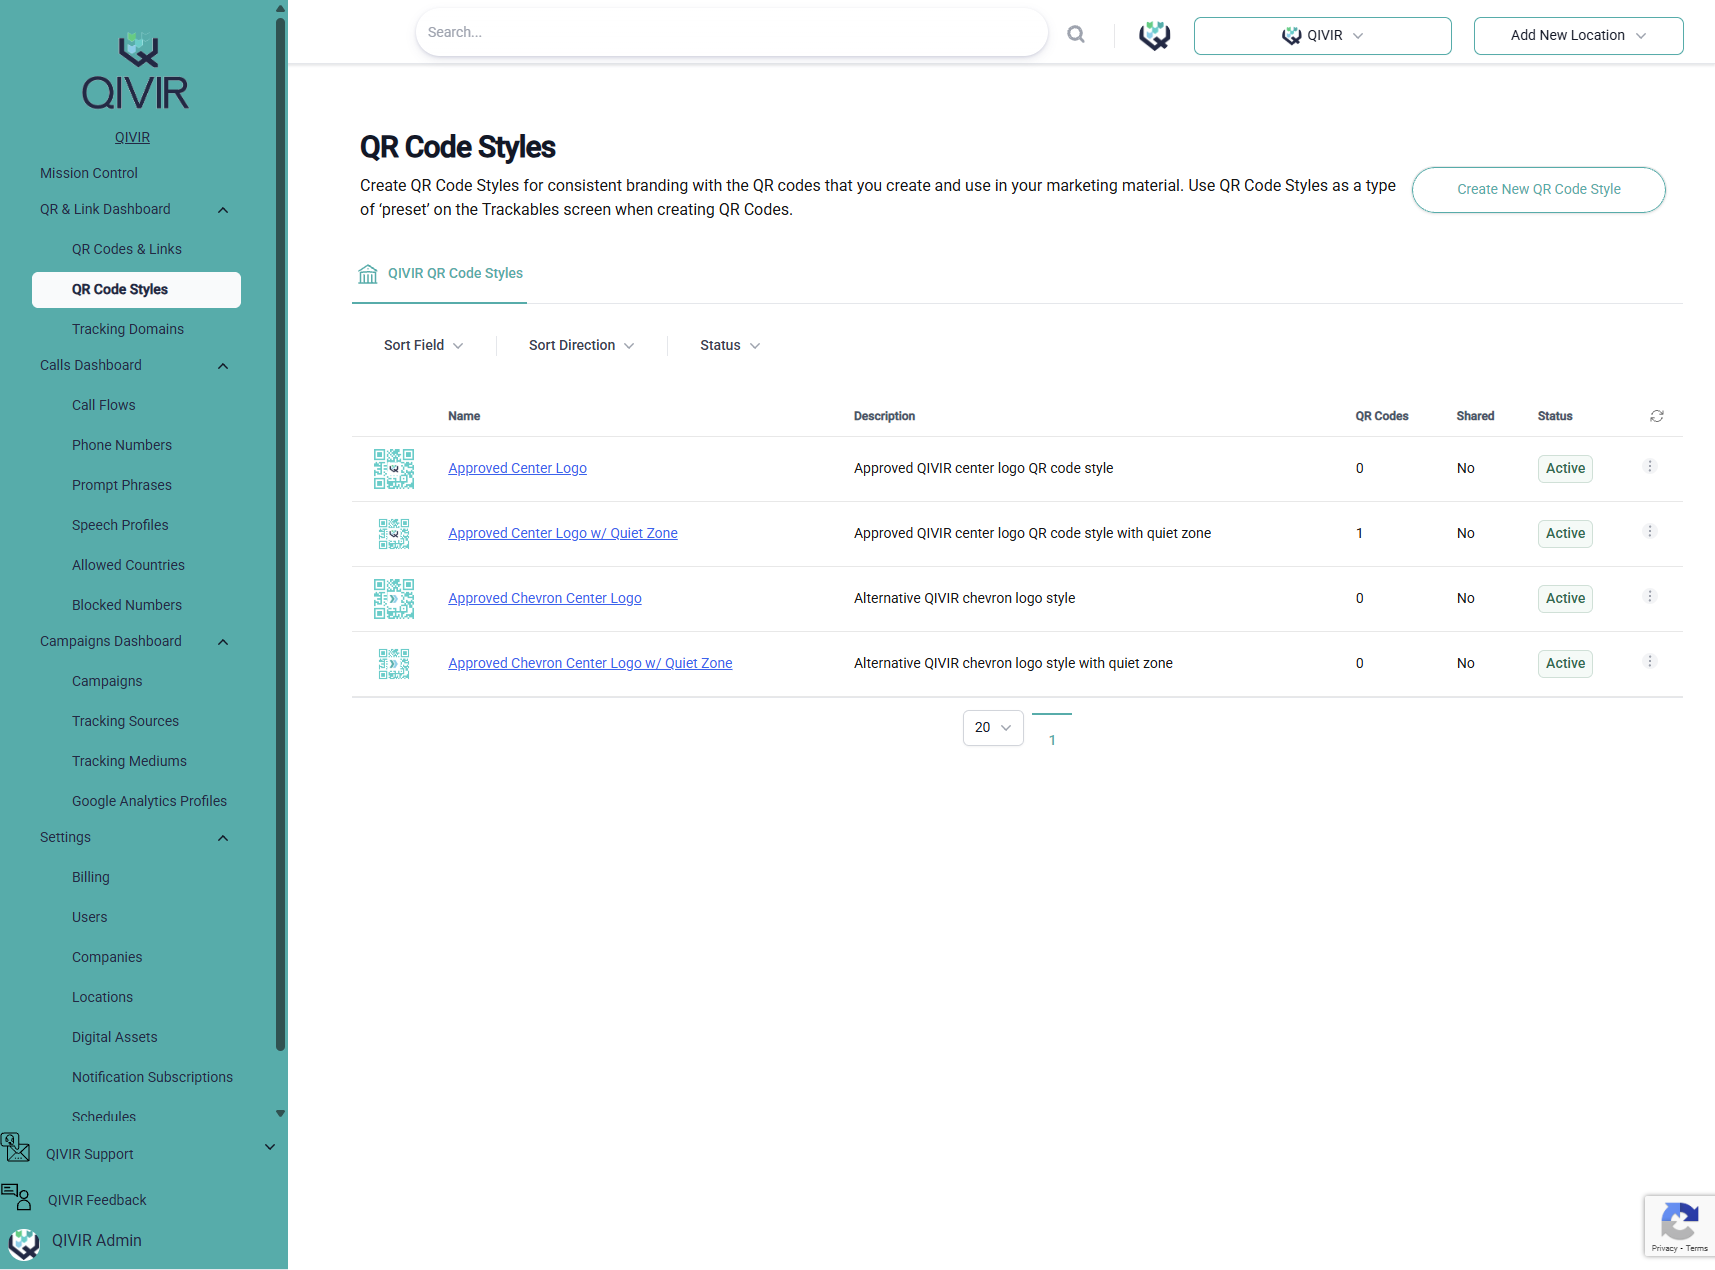Open the page size 20 selector

tap(992, 728)
